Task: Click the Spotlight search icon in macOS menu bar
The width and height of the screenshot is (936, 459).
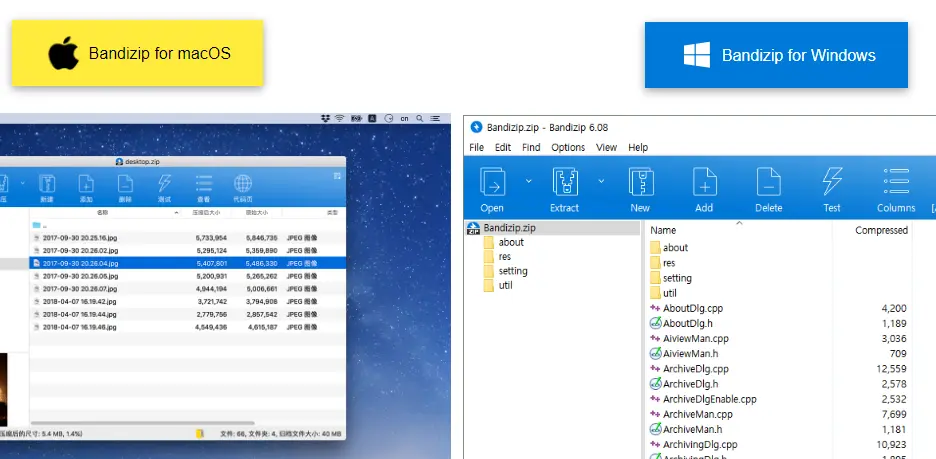Action: pos(420,118)
